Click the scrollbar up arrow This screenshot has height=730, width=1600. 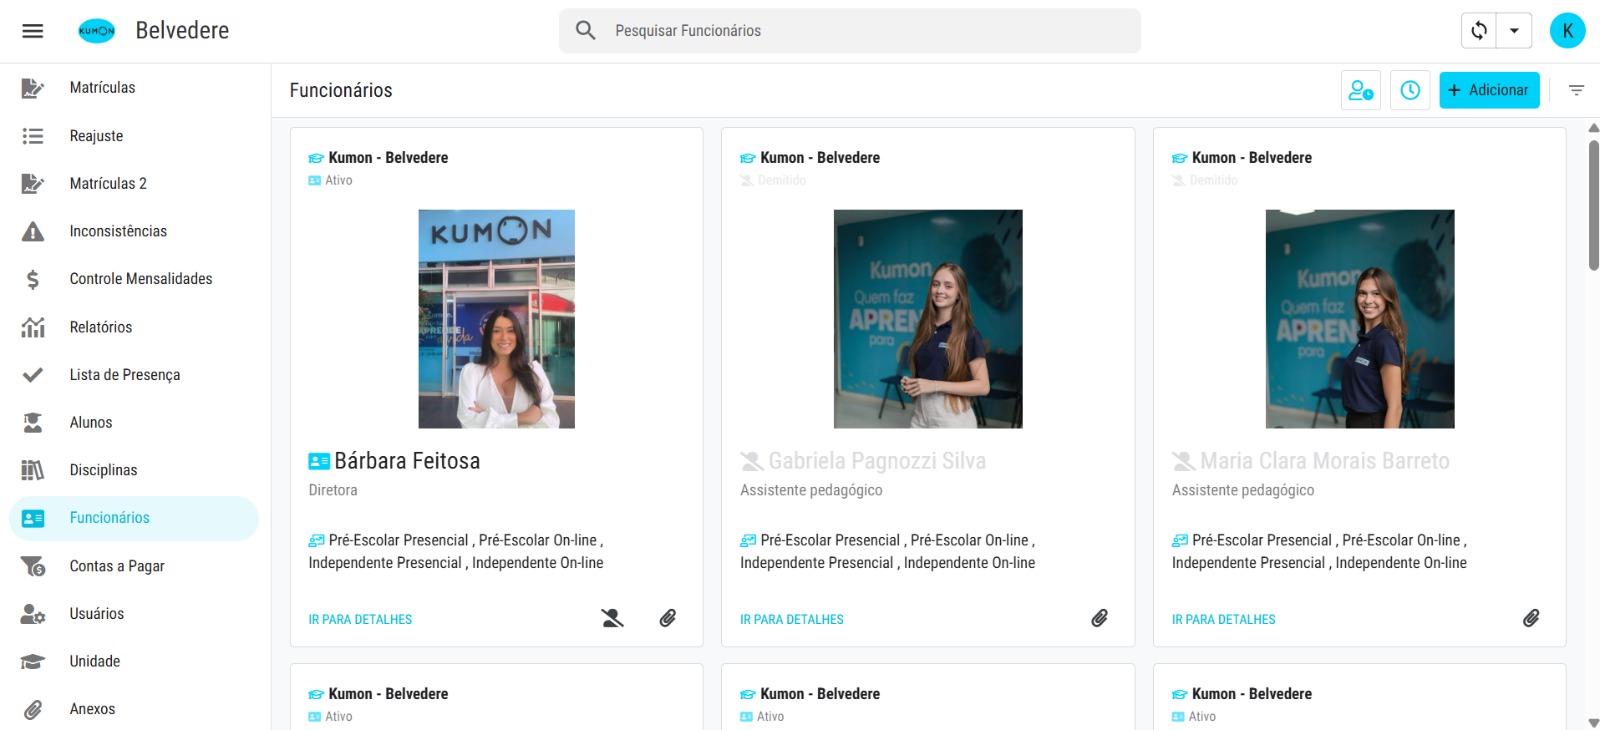click(x=1593, y=128)
